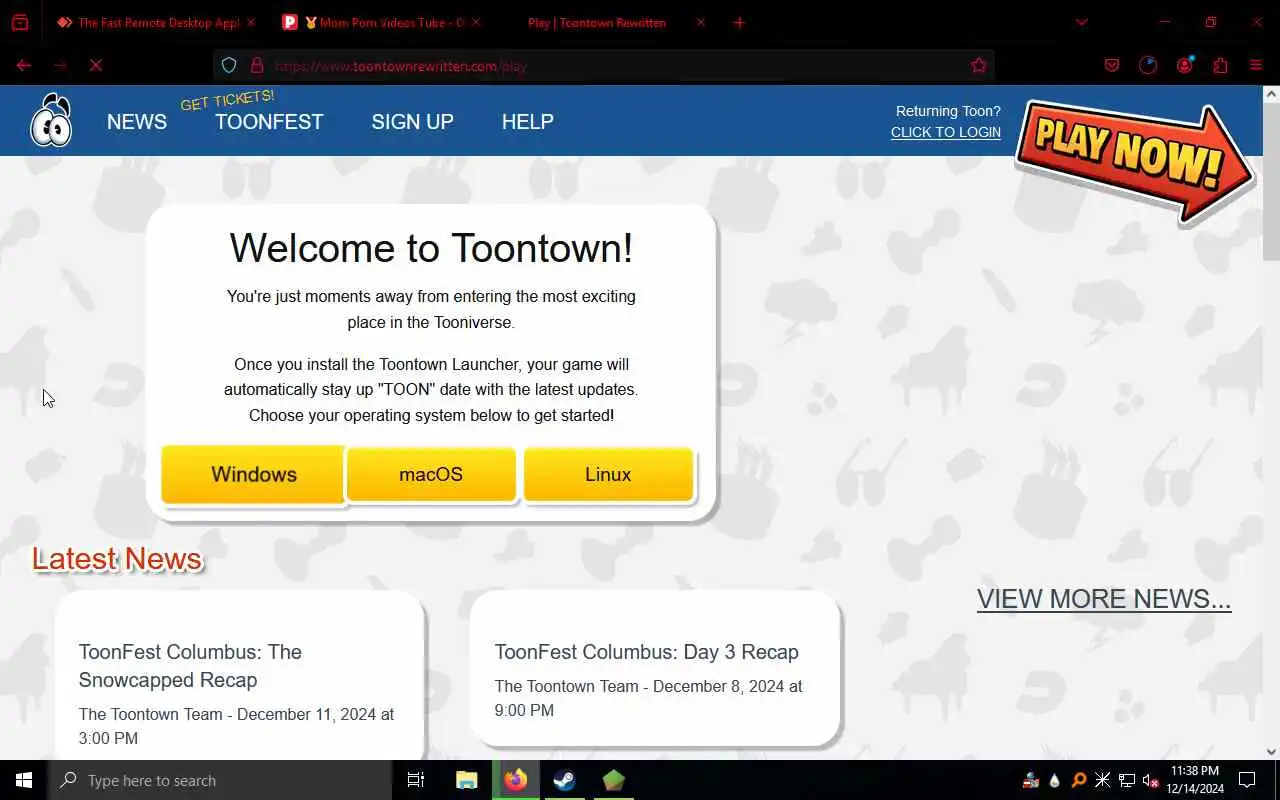1280x800 pixels.
Task: Open the tracking protection shield icon
Action: [229, 65]
